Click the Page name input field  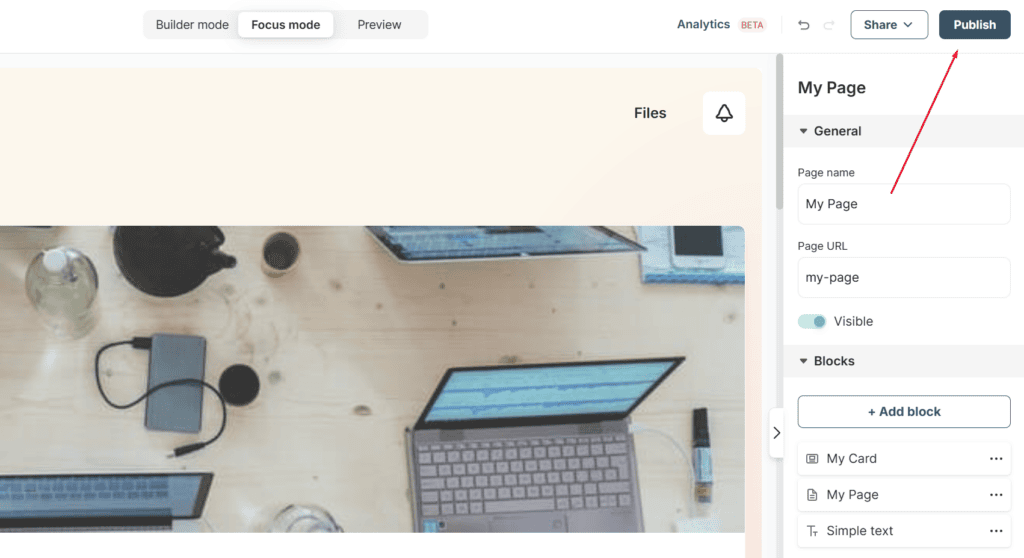904,204
